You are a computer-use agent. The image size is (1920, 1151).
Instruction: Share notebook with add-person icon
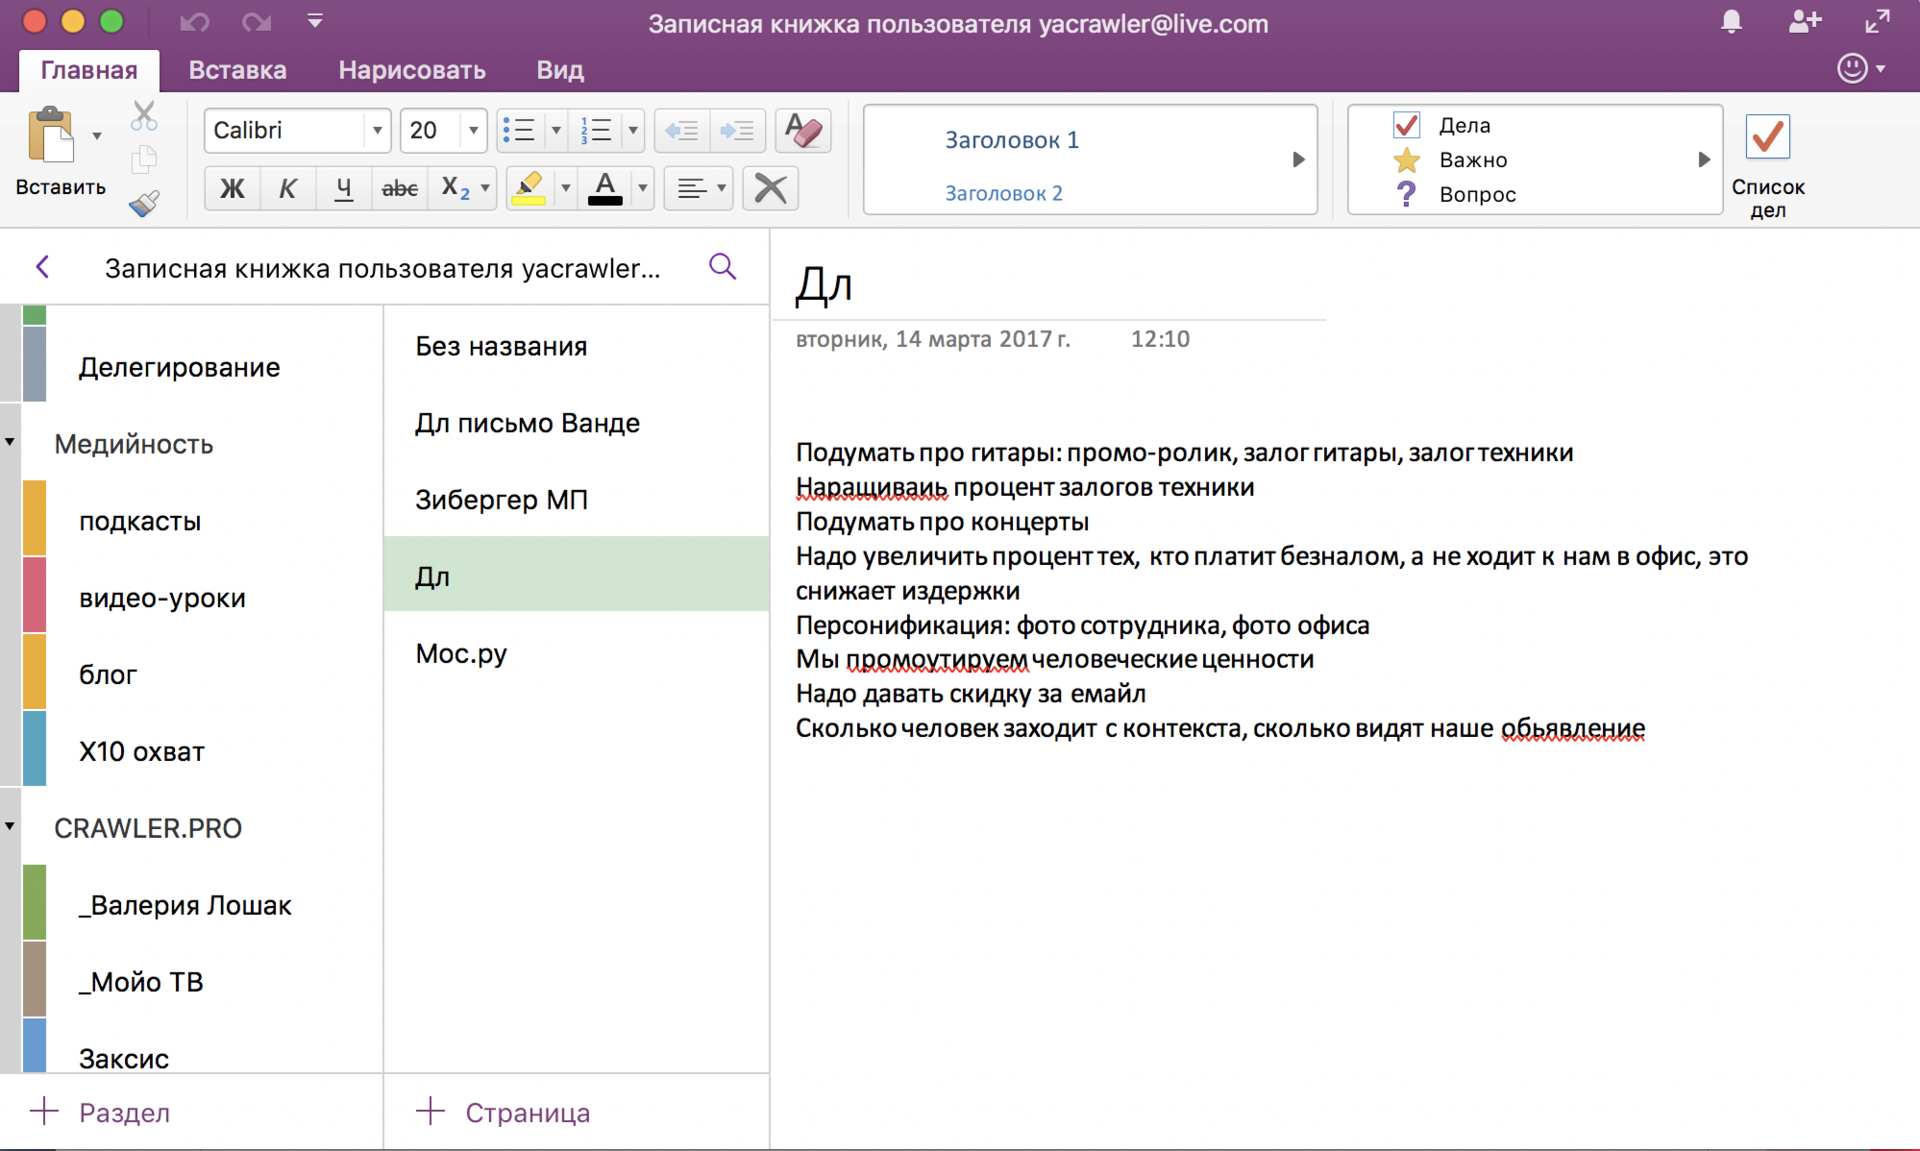click(x=1804, y=21)
